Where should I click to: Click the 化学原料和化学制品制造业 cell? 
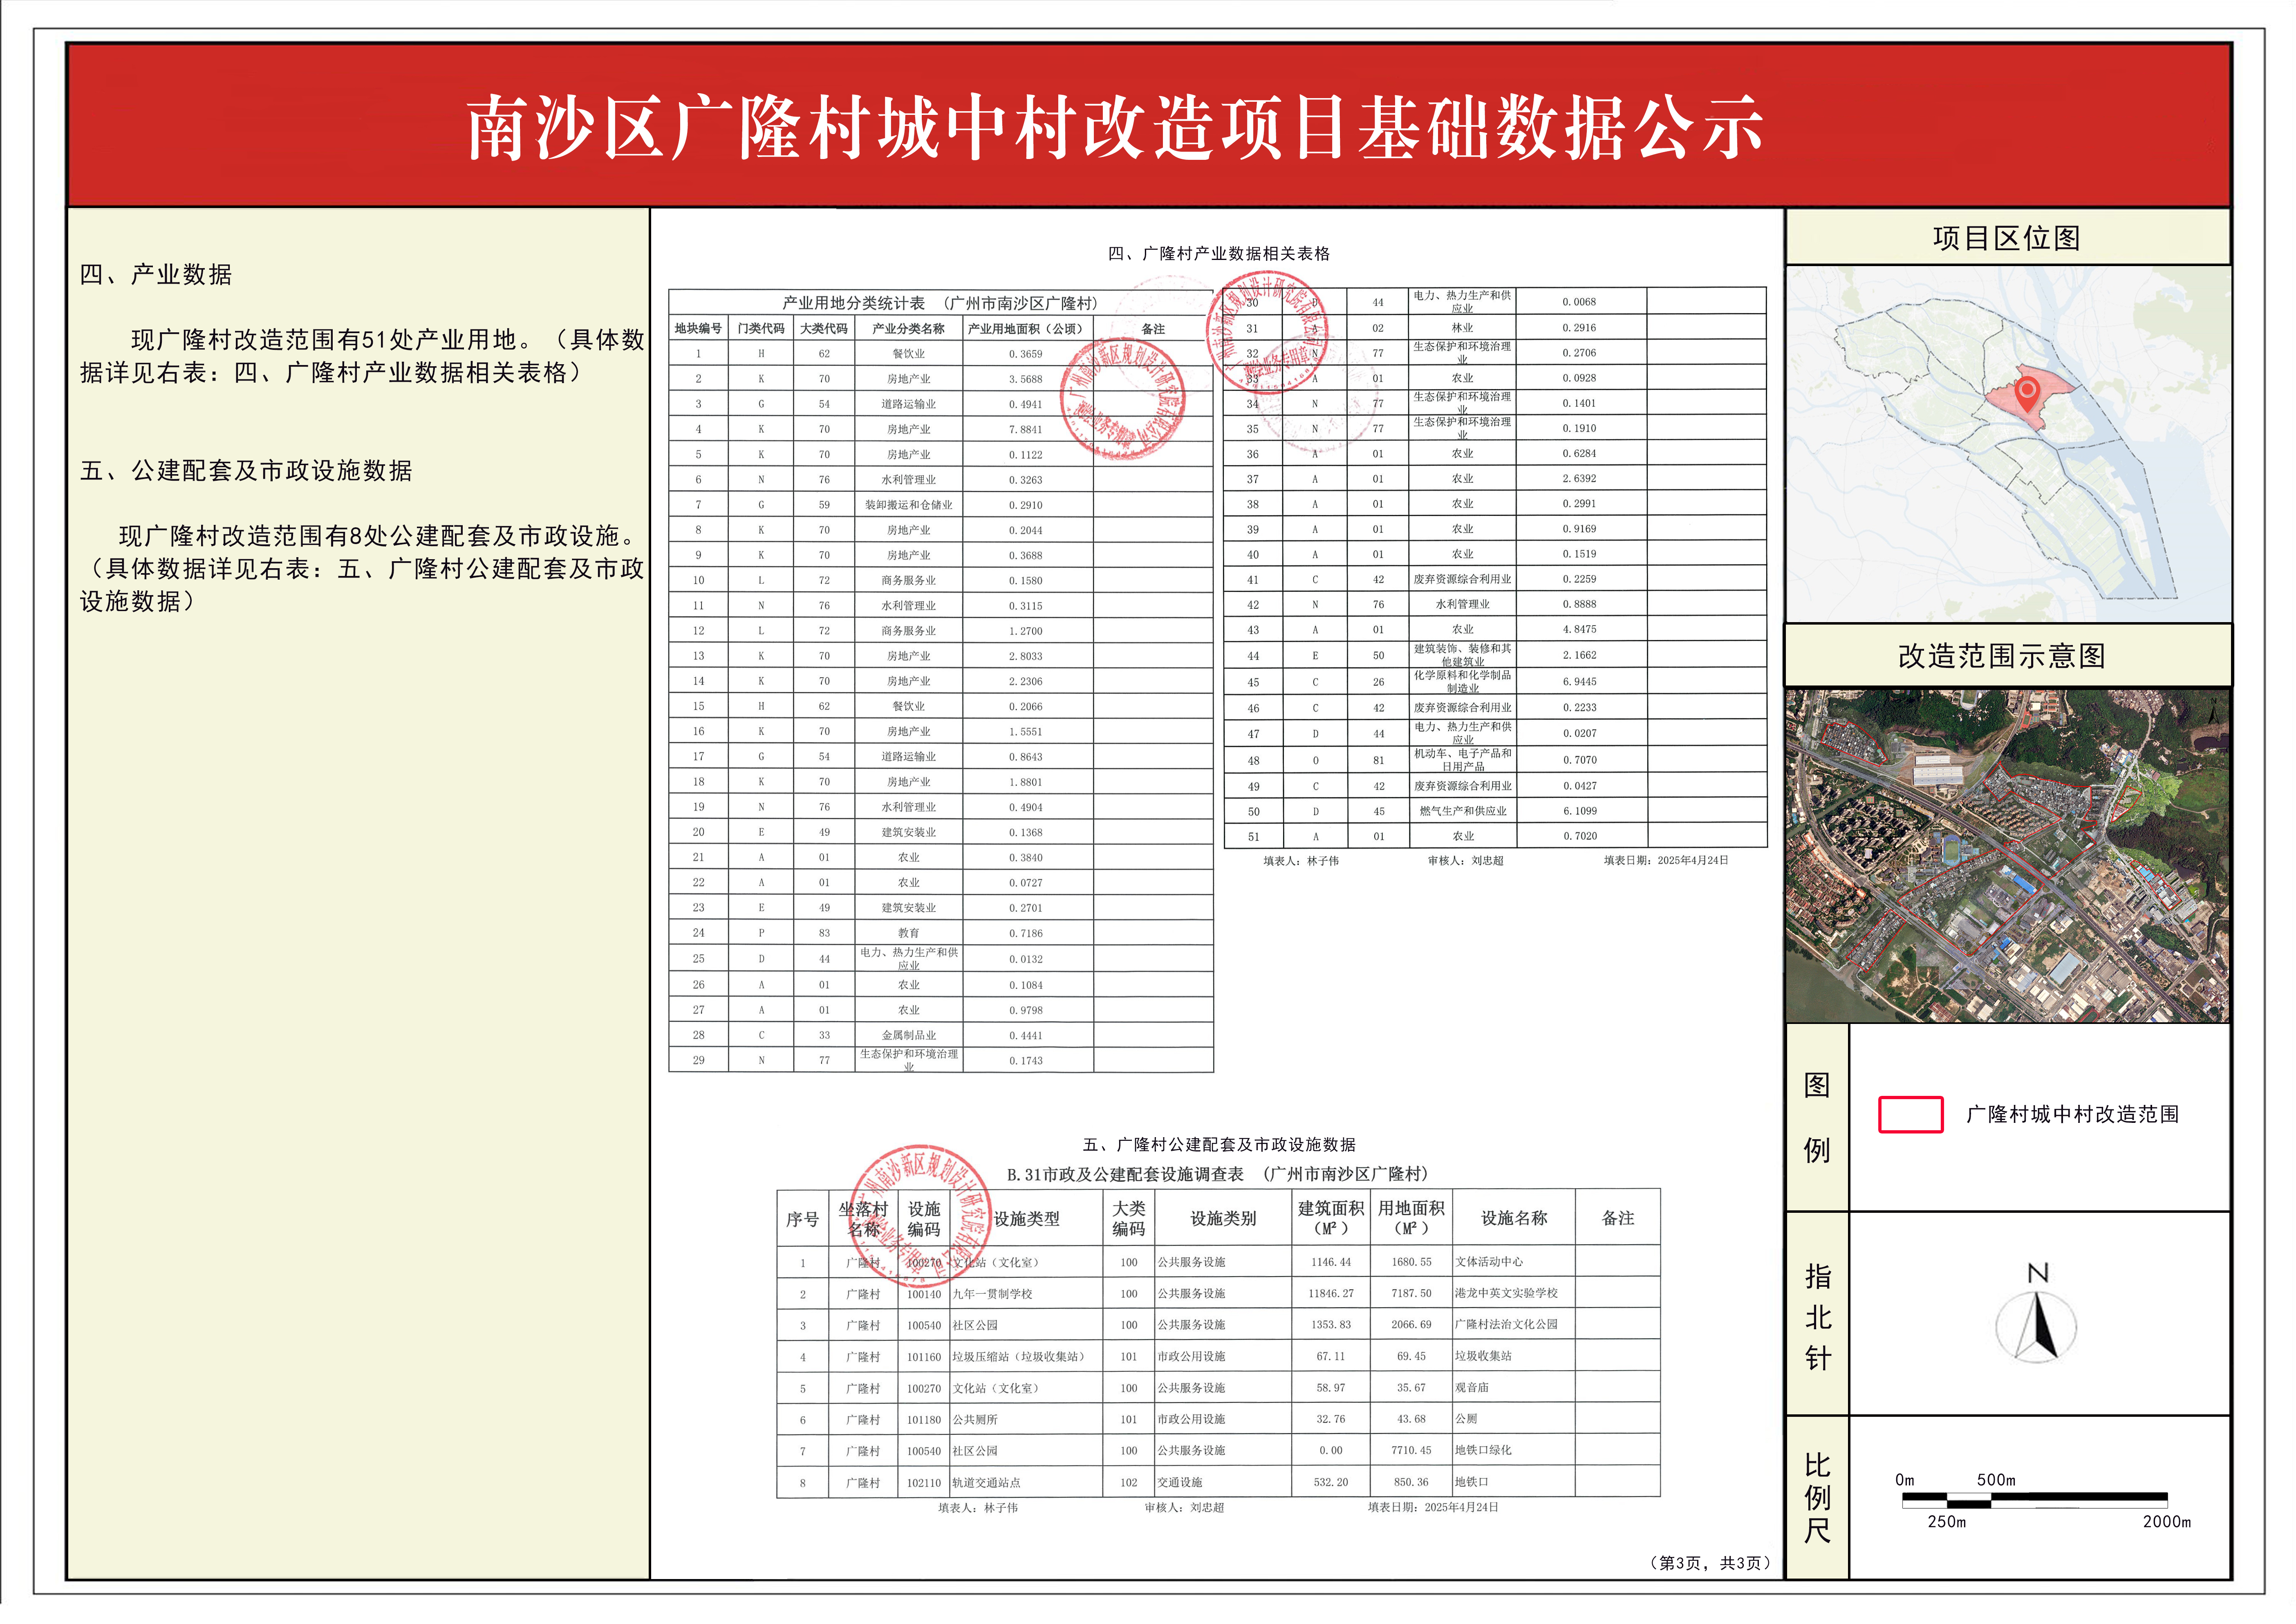[1463, 682]
